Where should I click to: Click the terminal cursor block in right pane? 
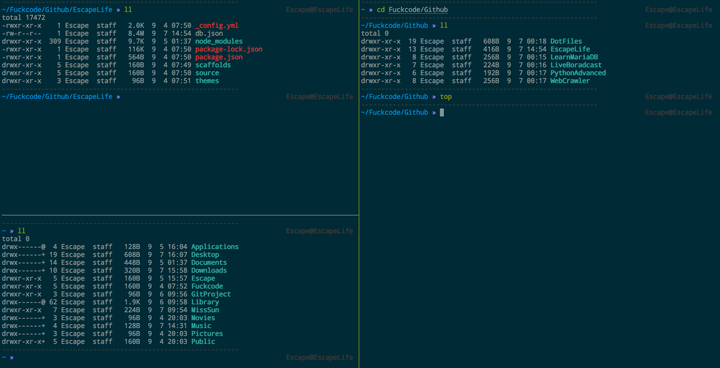(x=442, y=113)
